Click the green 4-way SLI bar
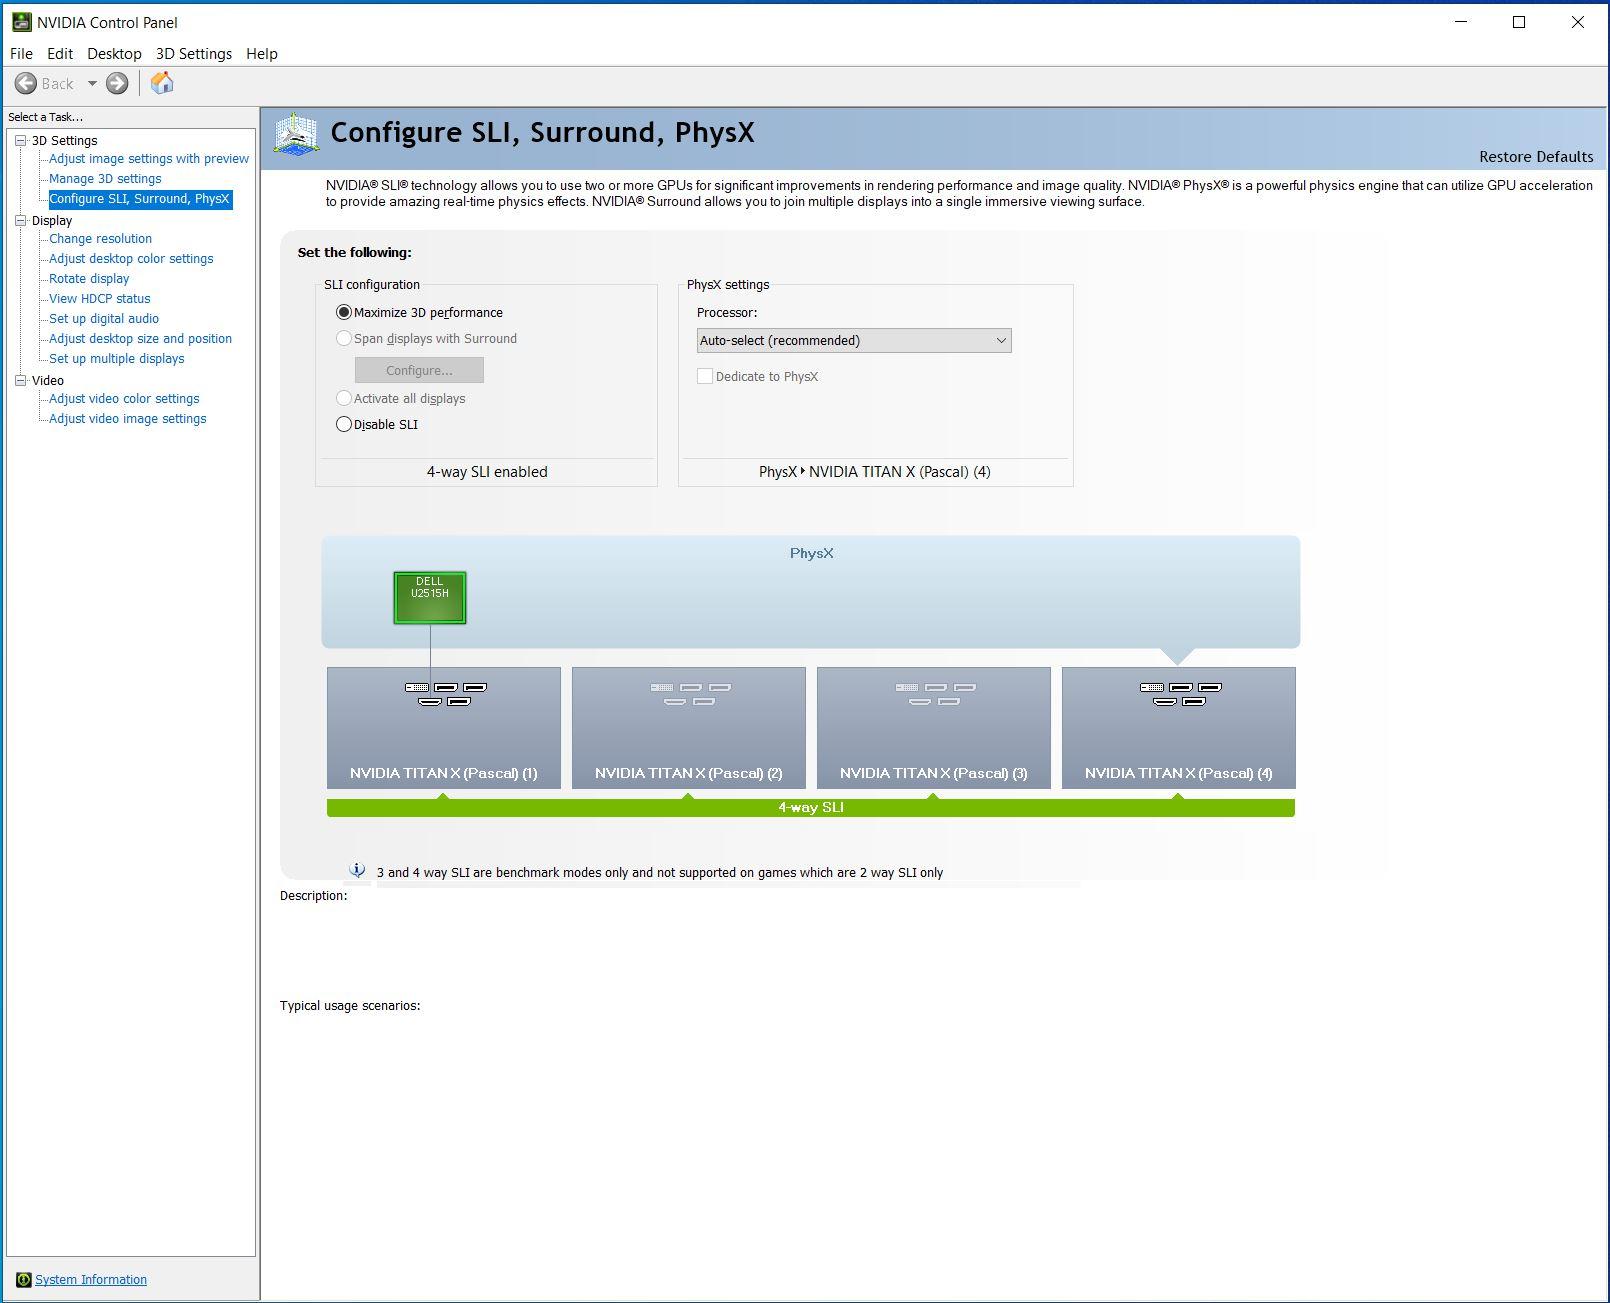 [811, 808]
